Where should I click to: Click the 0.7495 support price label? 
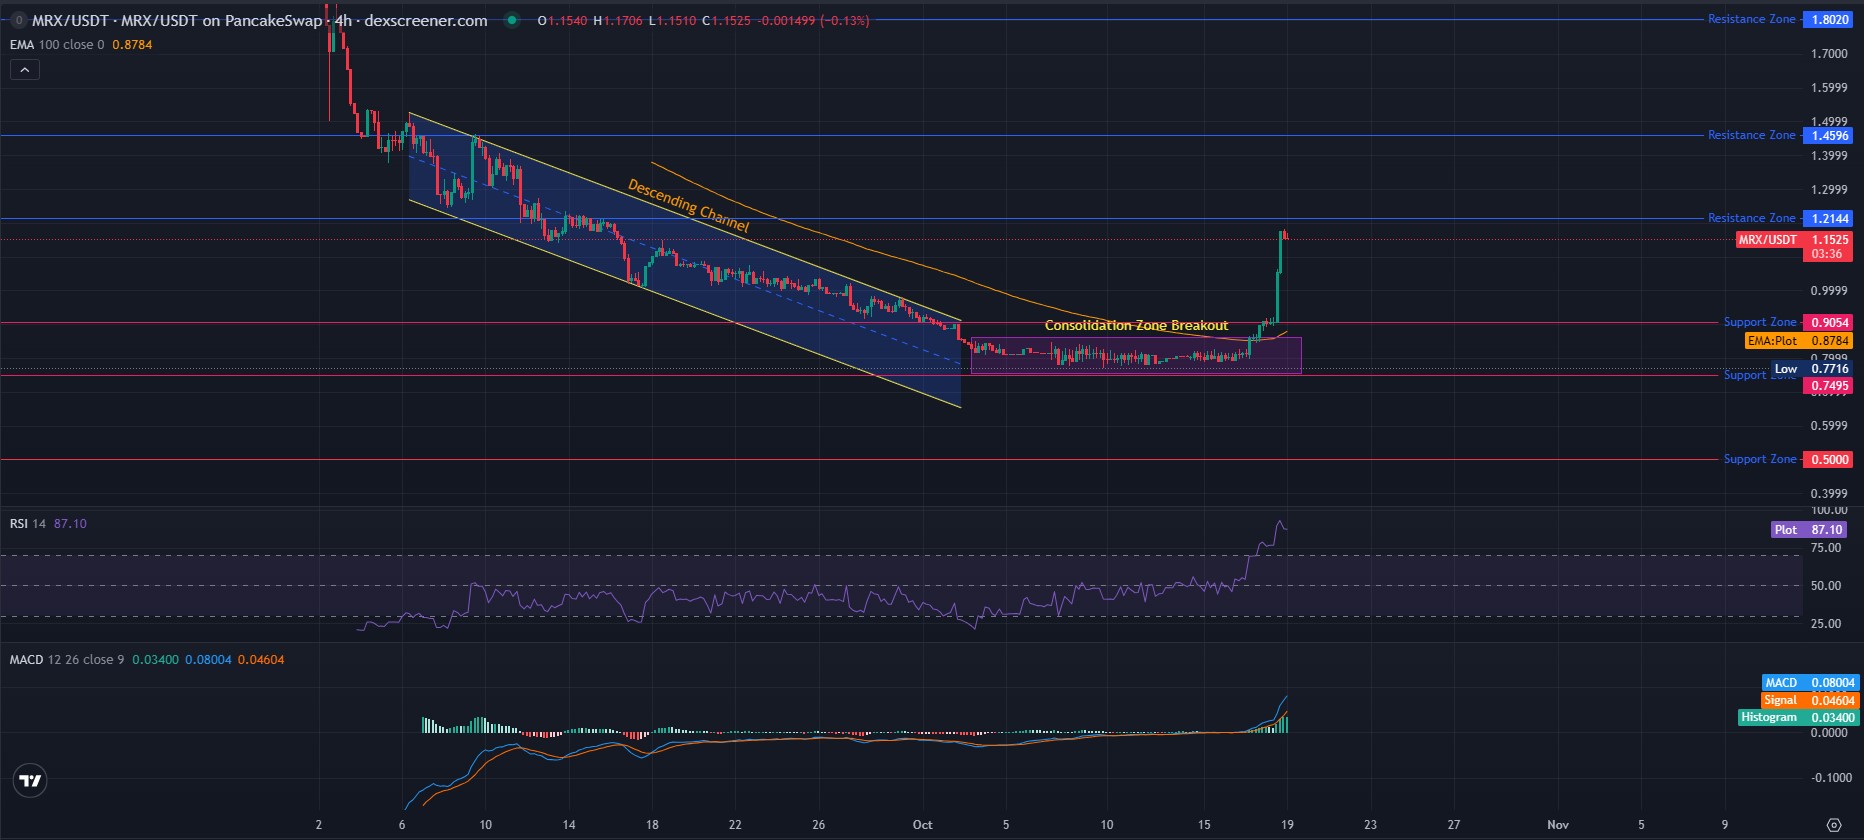tap(1829, 386)
